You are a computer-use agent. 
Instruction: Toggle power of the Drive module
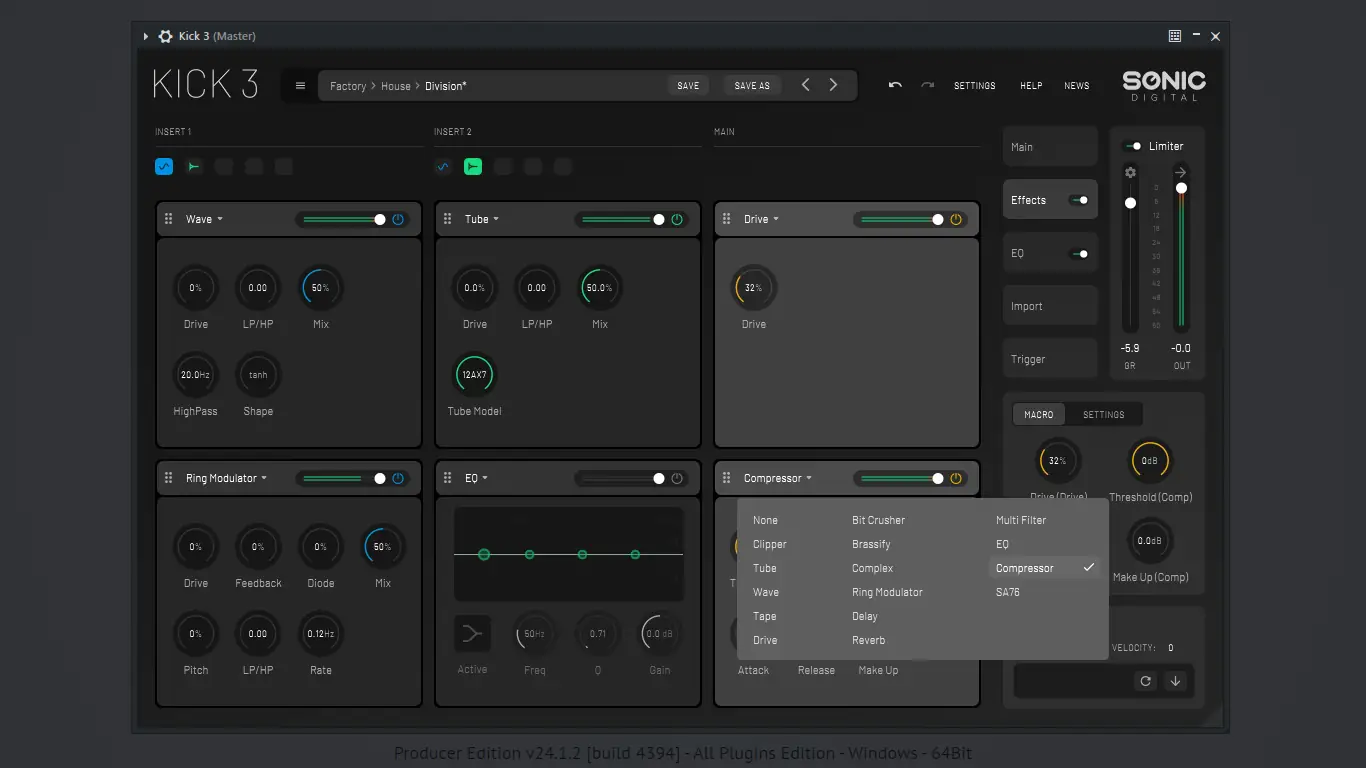click(x=956, y=219)
